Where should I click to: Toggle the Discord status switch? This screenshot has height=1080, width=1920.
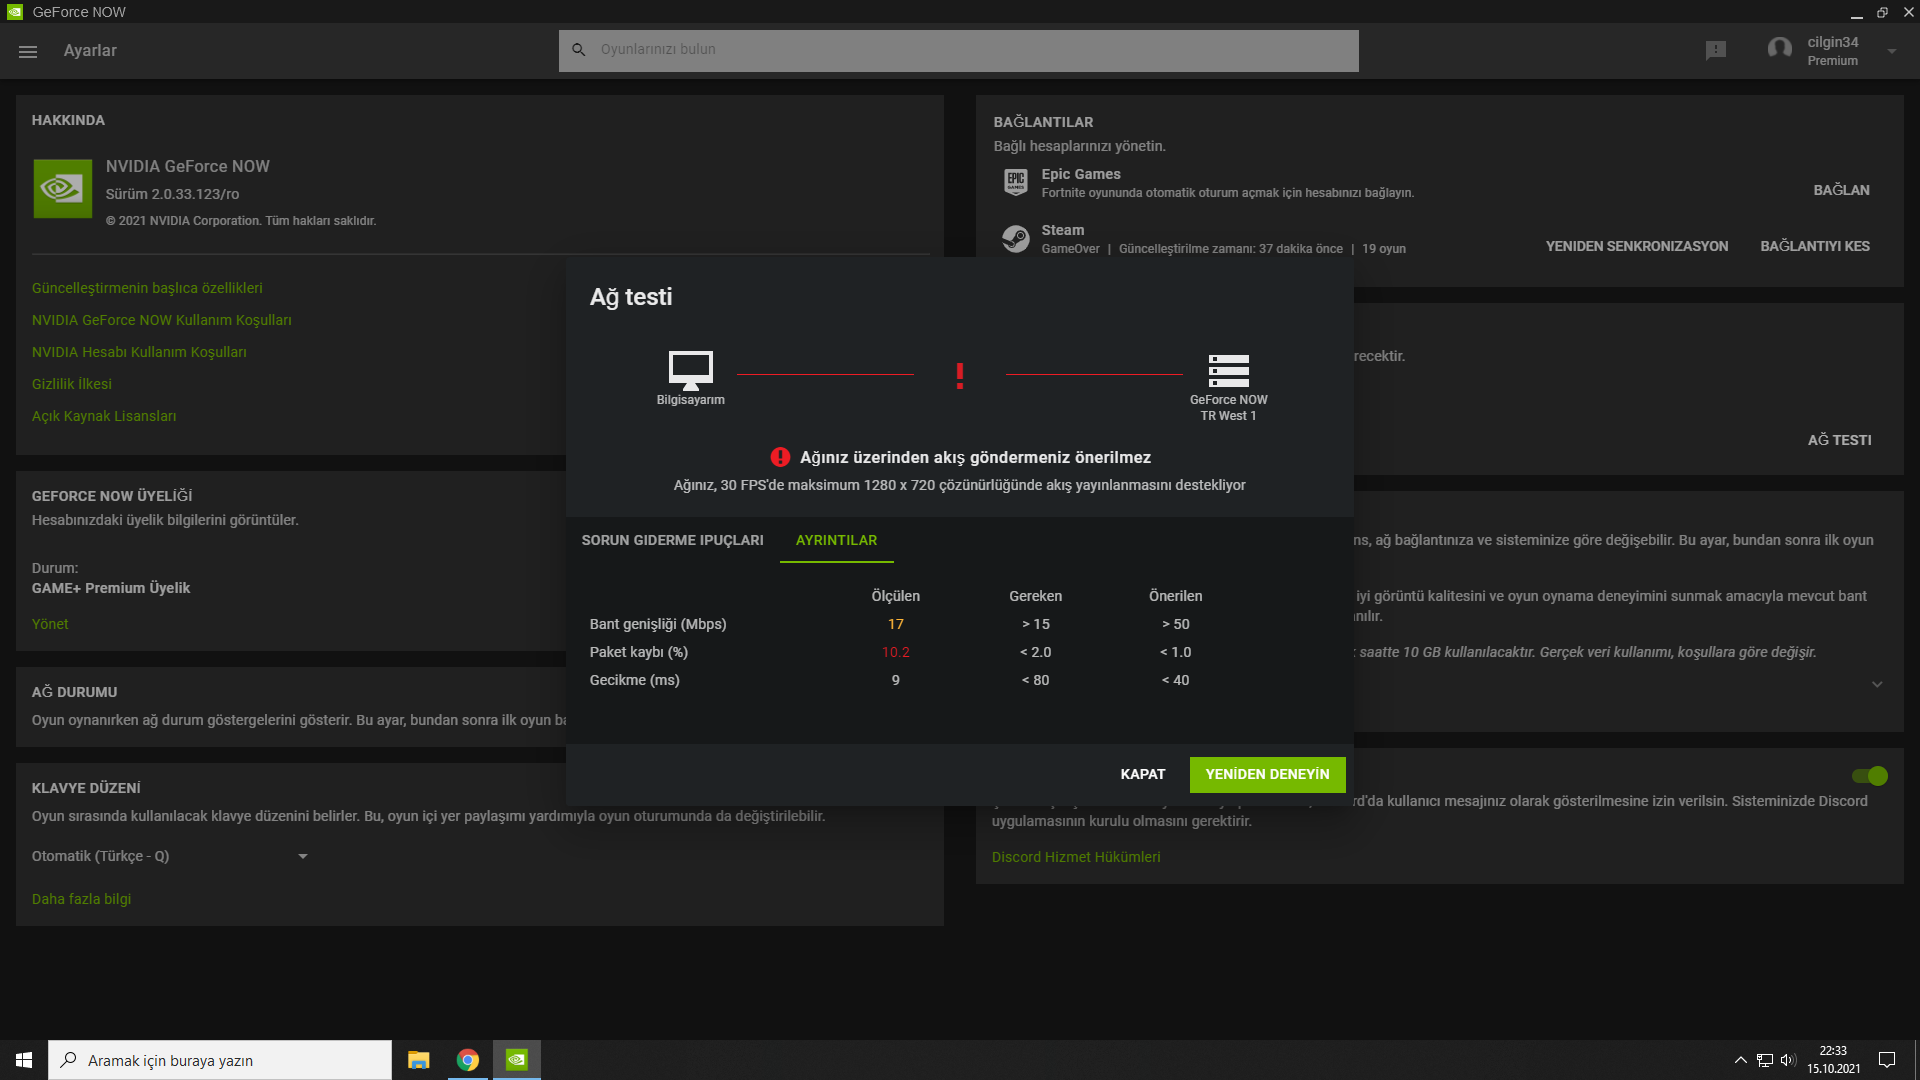tap(1869, 776)
